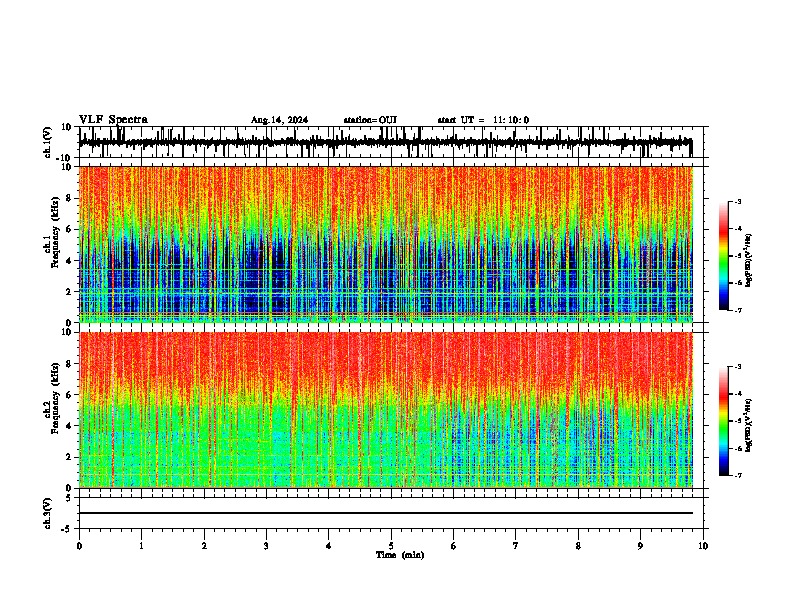Image resolution: width=792 pixels, height=612 pixels.
Task: Click the "ch.3(V)" bottom panel axis label
Action: click(48, 513)
